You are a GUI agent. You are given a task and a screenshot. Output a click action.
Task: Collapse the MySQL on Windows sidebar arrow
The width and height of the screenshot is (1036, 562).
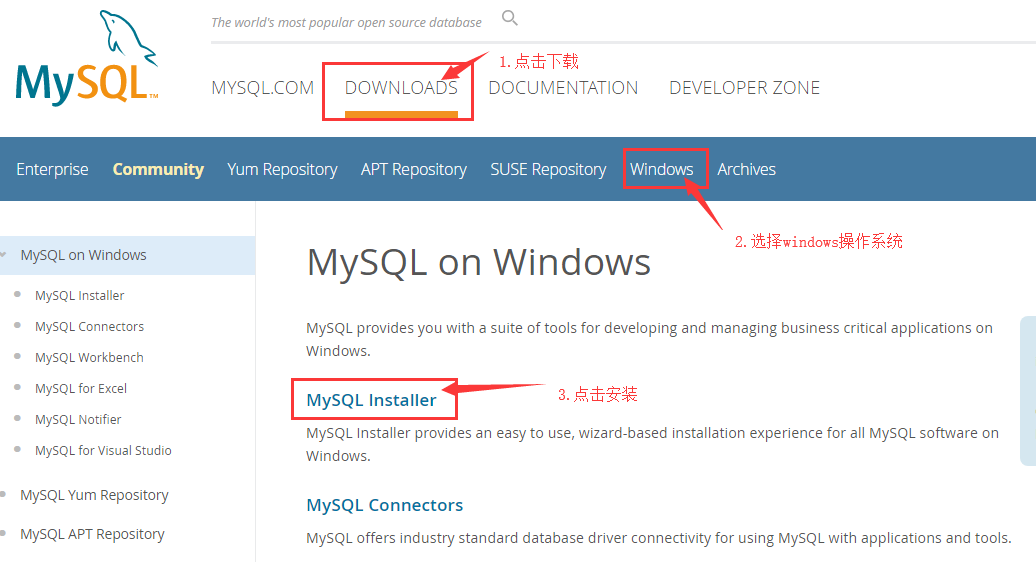click(4, 254)
